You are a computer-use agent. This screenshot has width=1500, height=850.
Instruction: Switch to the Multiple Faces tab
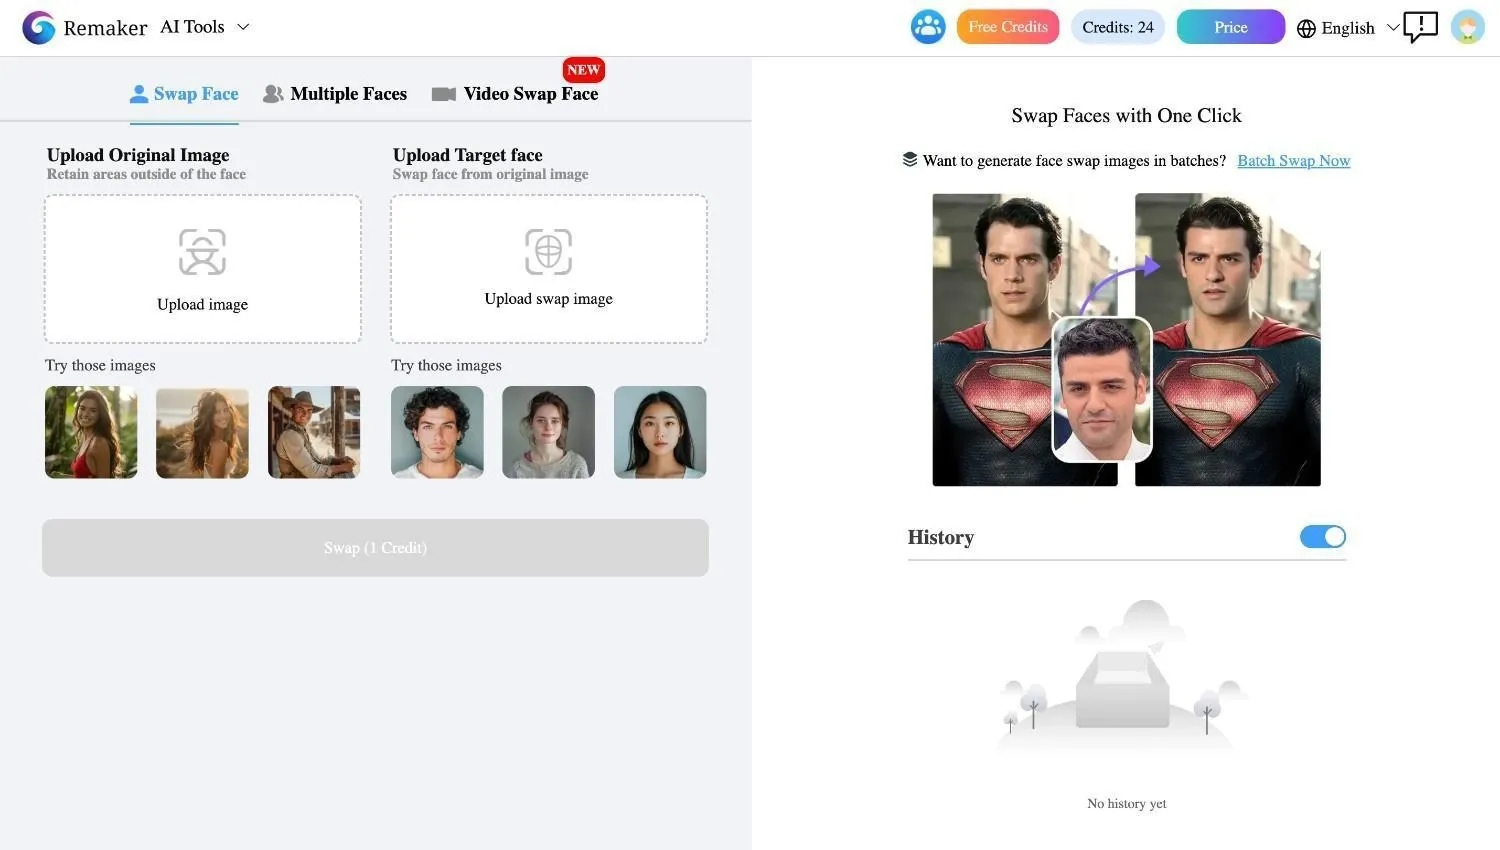pyautogui.click(x=335, y=94)
